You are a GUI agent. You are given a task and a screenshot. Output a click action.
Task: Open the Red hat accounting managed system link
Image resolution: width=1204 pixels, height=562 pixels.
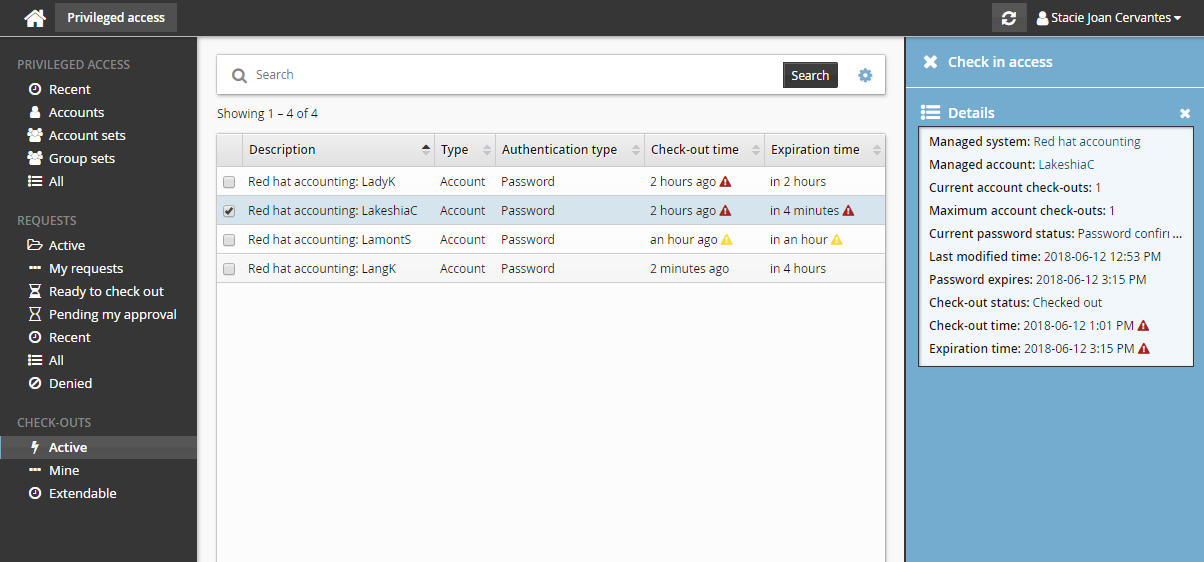tap(1086, 142)
